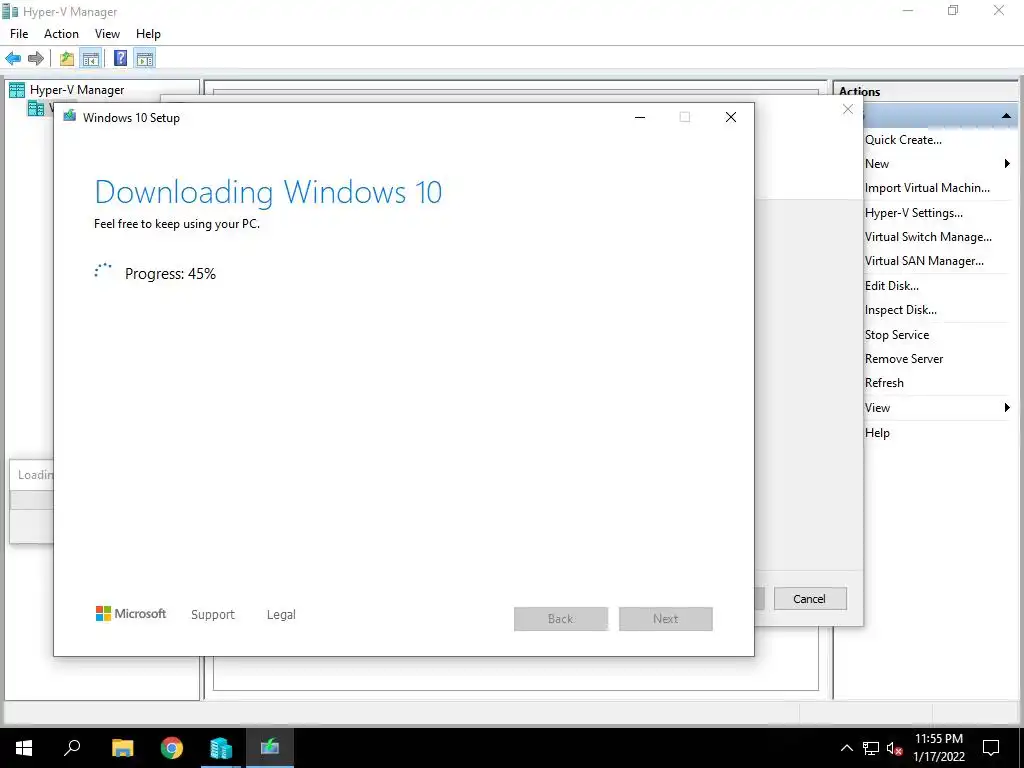The image size is (1024, 768).
Task: Launch Google Chrome from taskbar
Action: point(172,748)
